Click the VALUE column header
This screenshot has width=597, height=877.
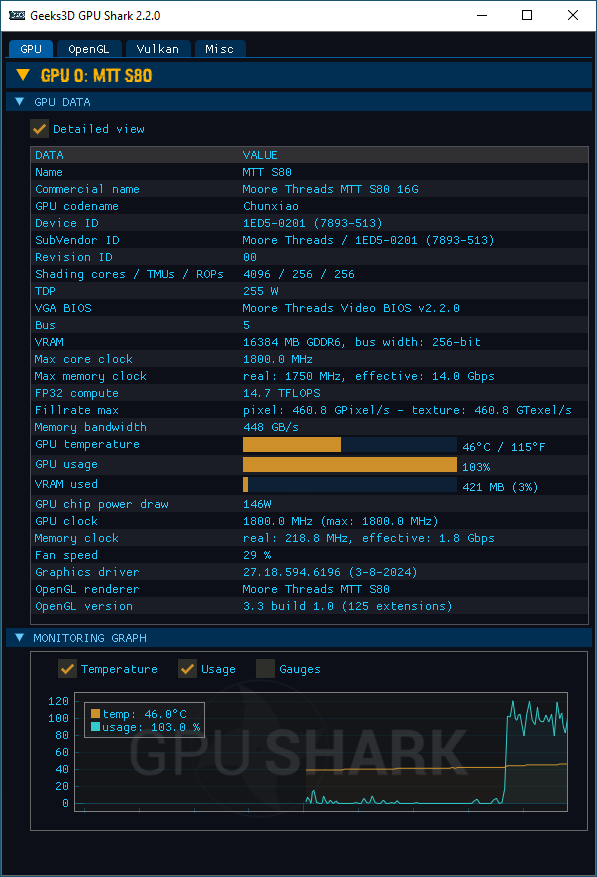(x=260, y=155)
